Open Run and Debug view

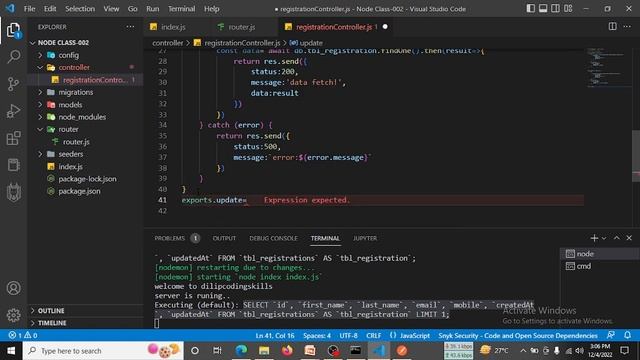click(x=13, y=111)
